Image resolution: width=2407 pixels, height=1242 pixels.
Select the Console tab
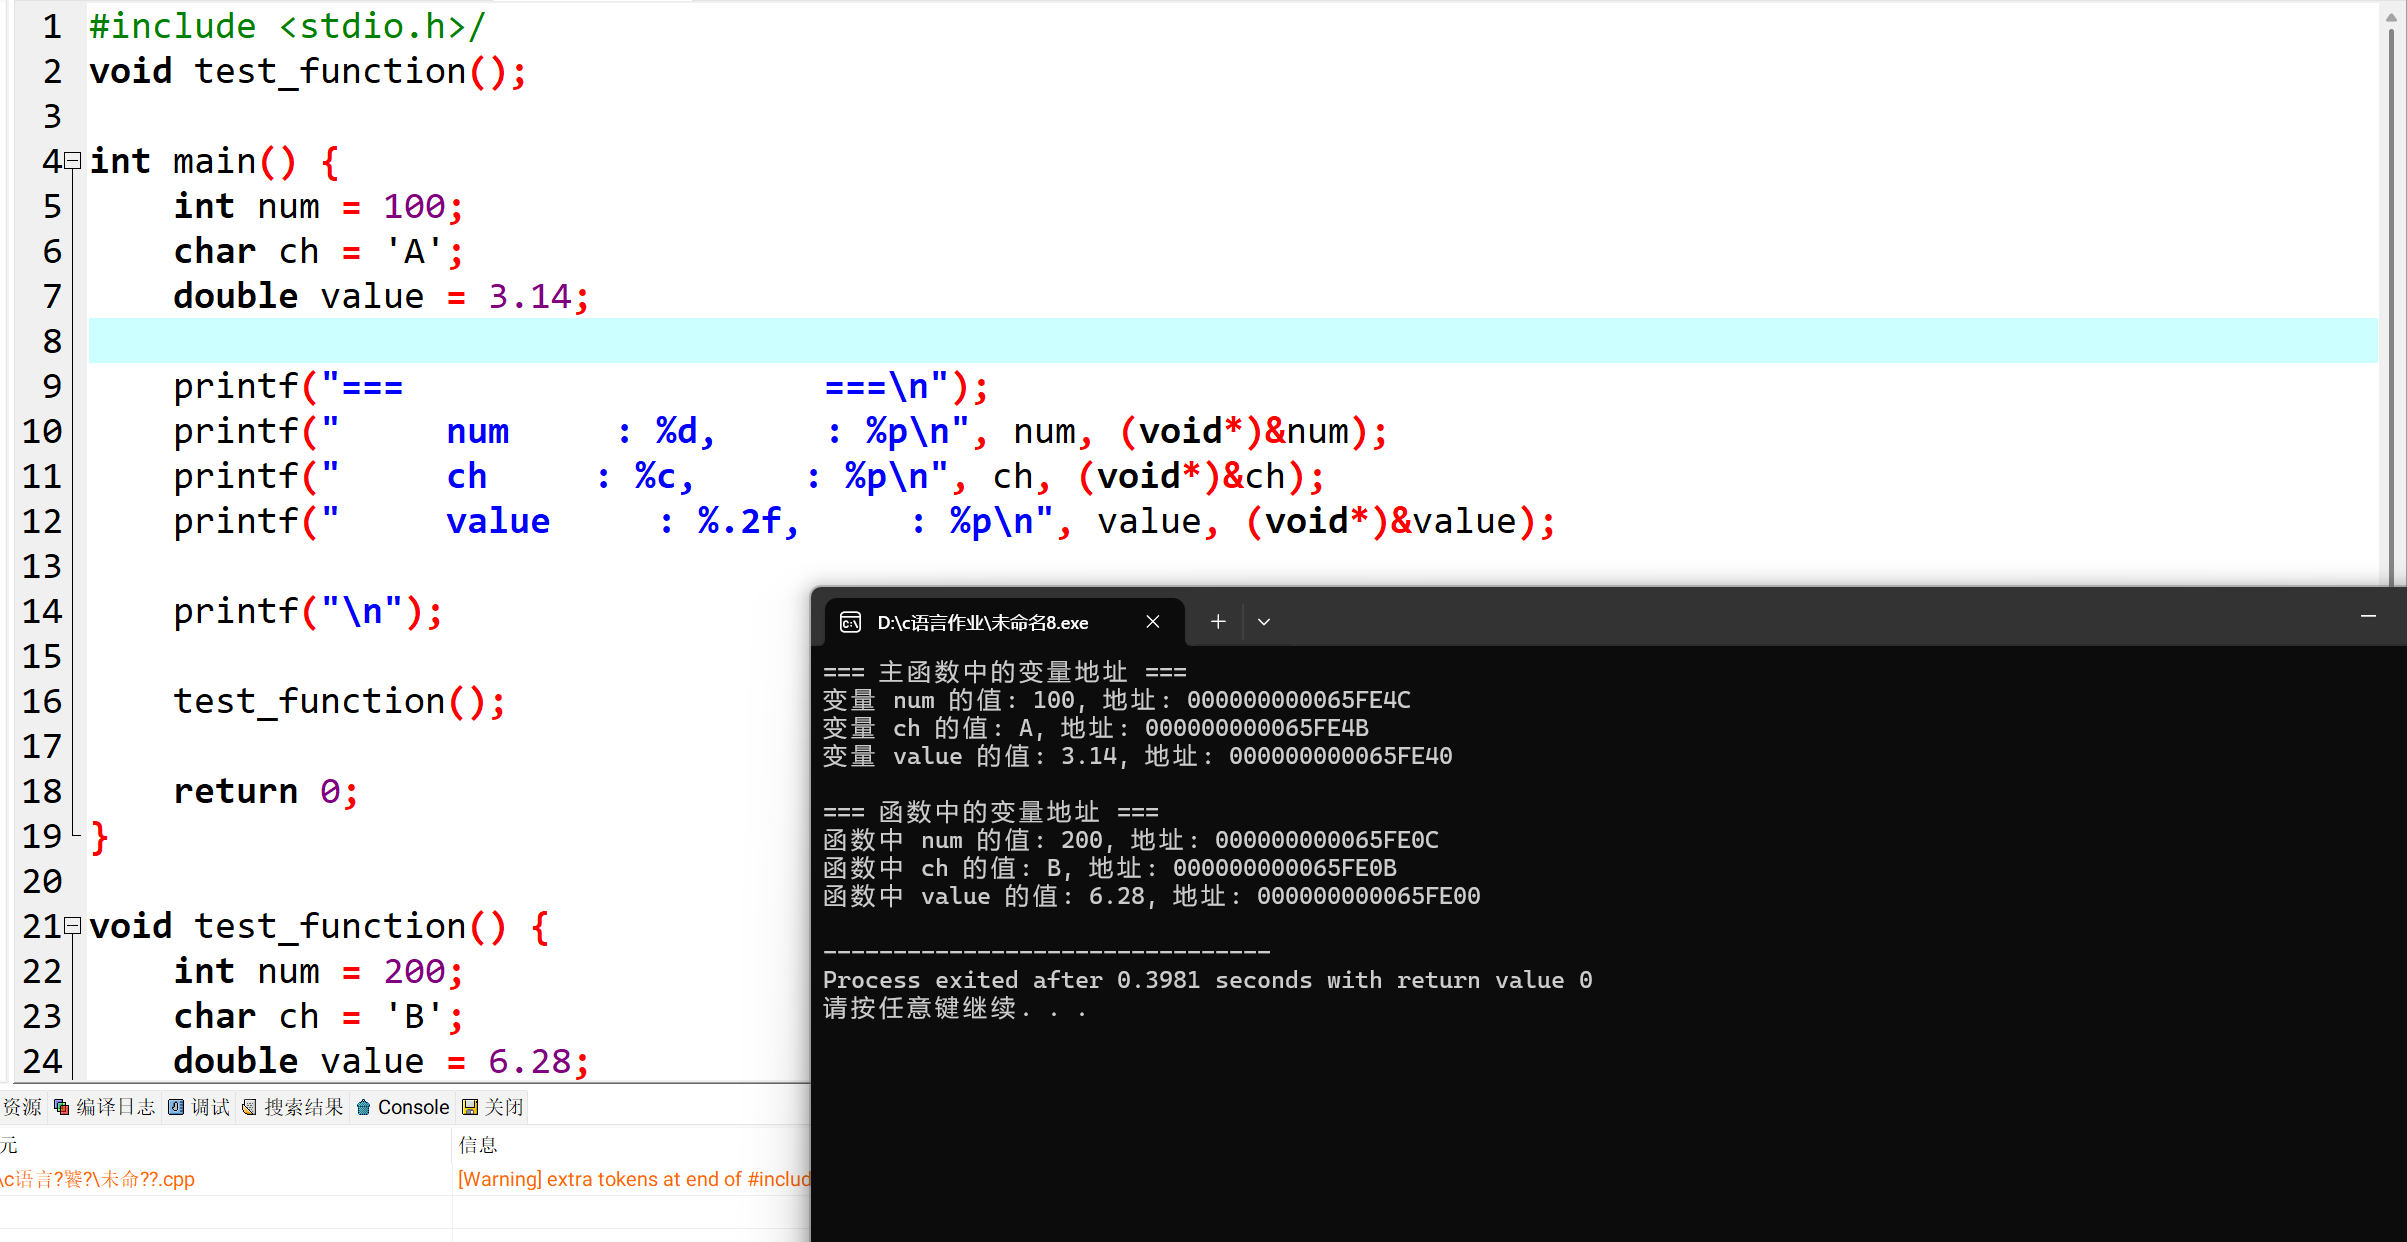coord(404,1107)
